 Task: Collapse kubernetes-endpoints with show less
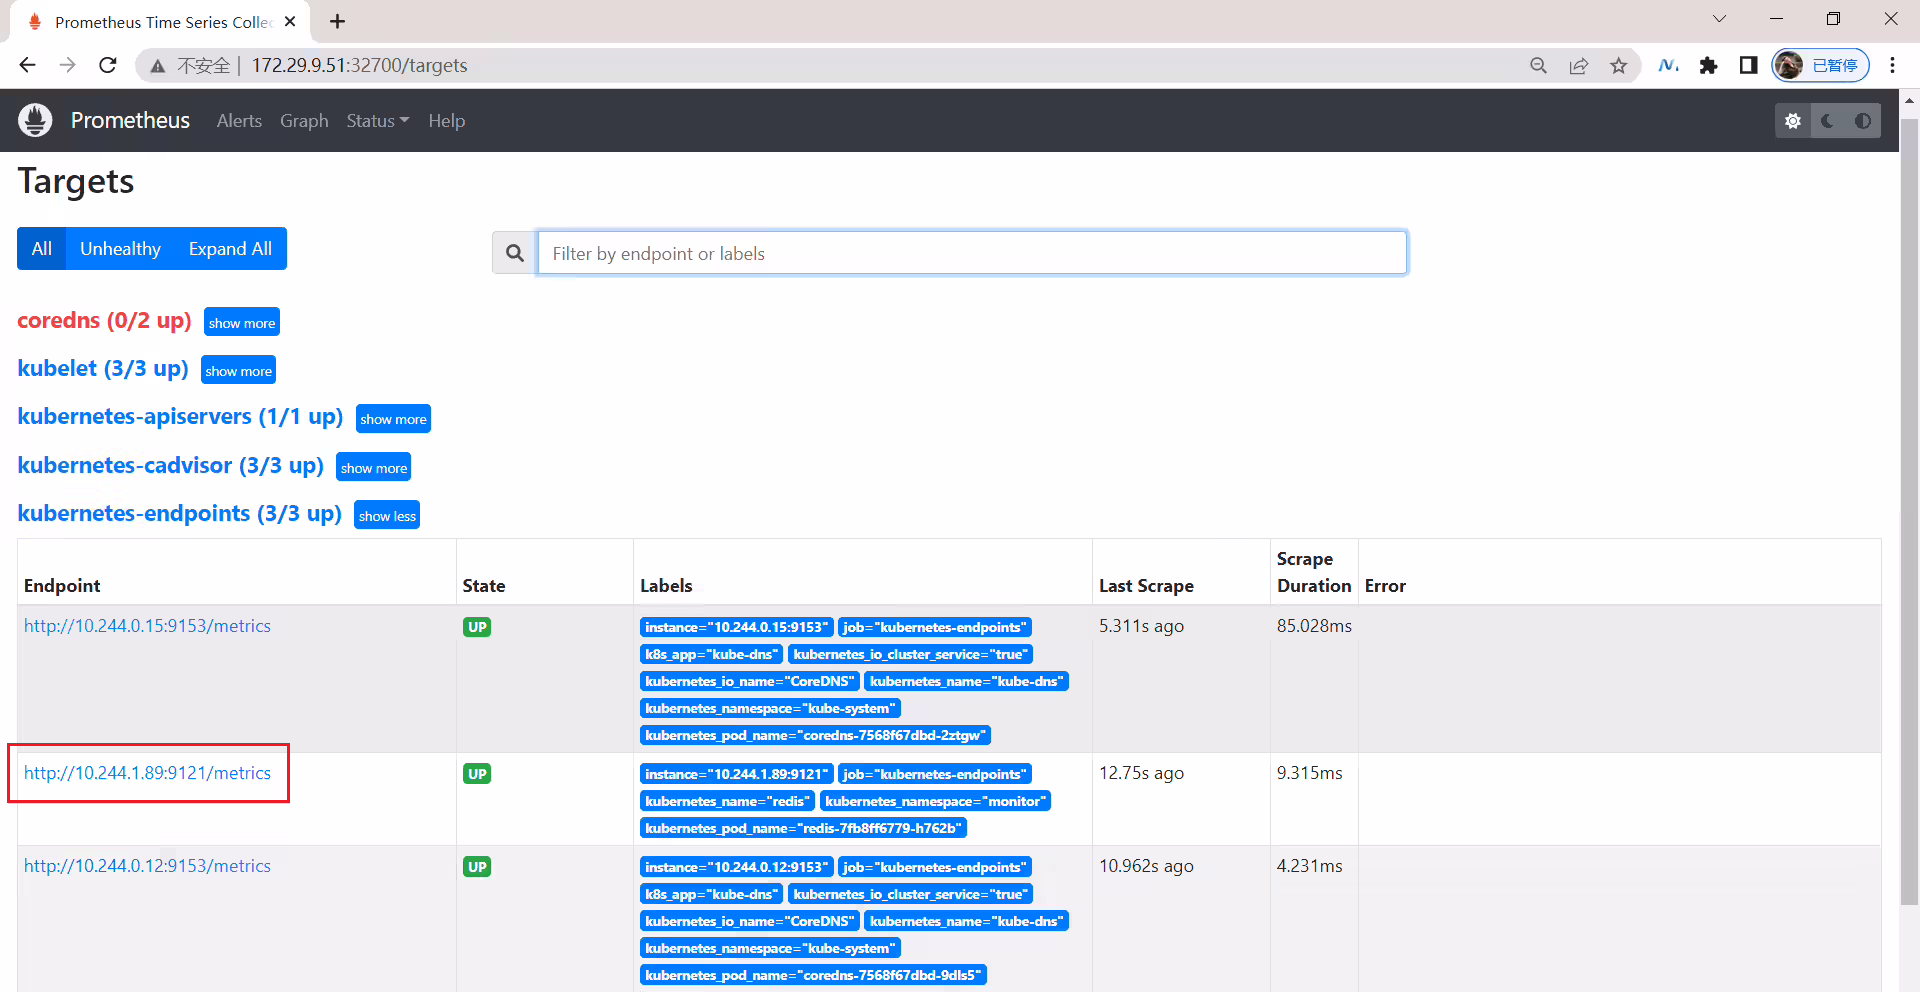387,515
